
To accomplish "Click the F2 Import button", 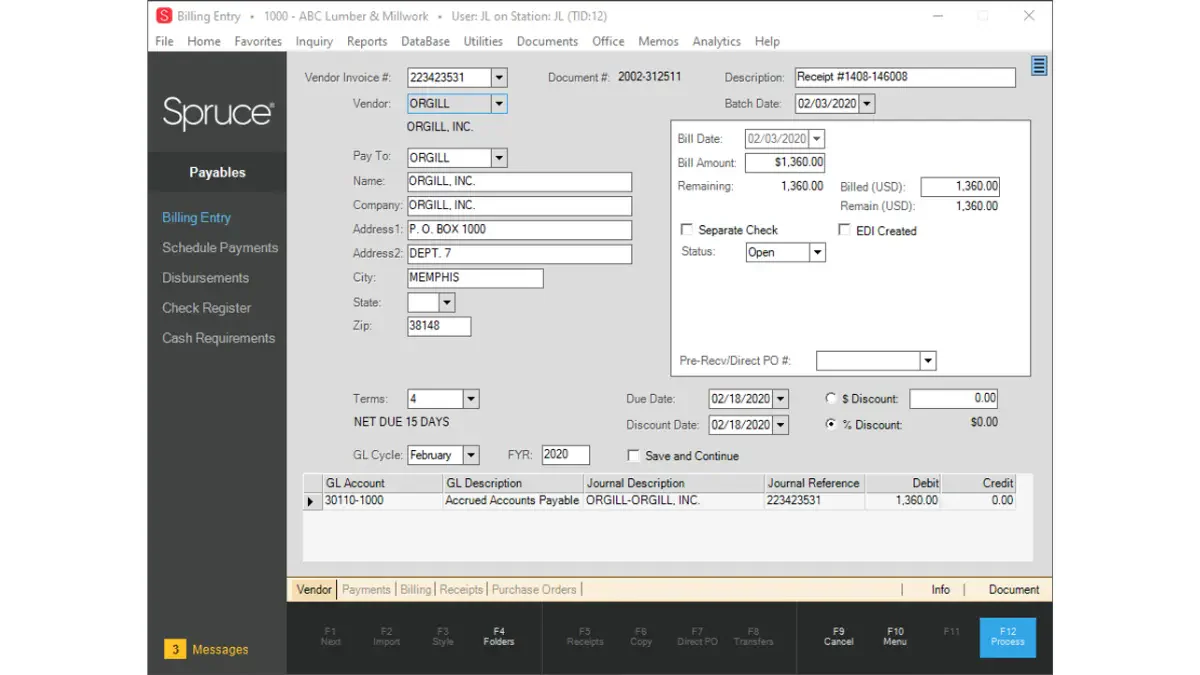I will 387,637.
